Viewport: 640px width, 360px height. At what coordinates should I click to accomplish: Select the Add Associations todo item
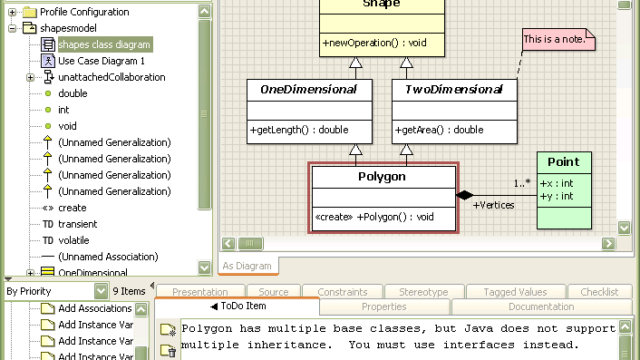pos(95,308)
